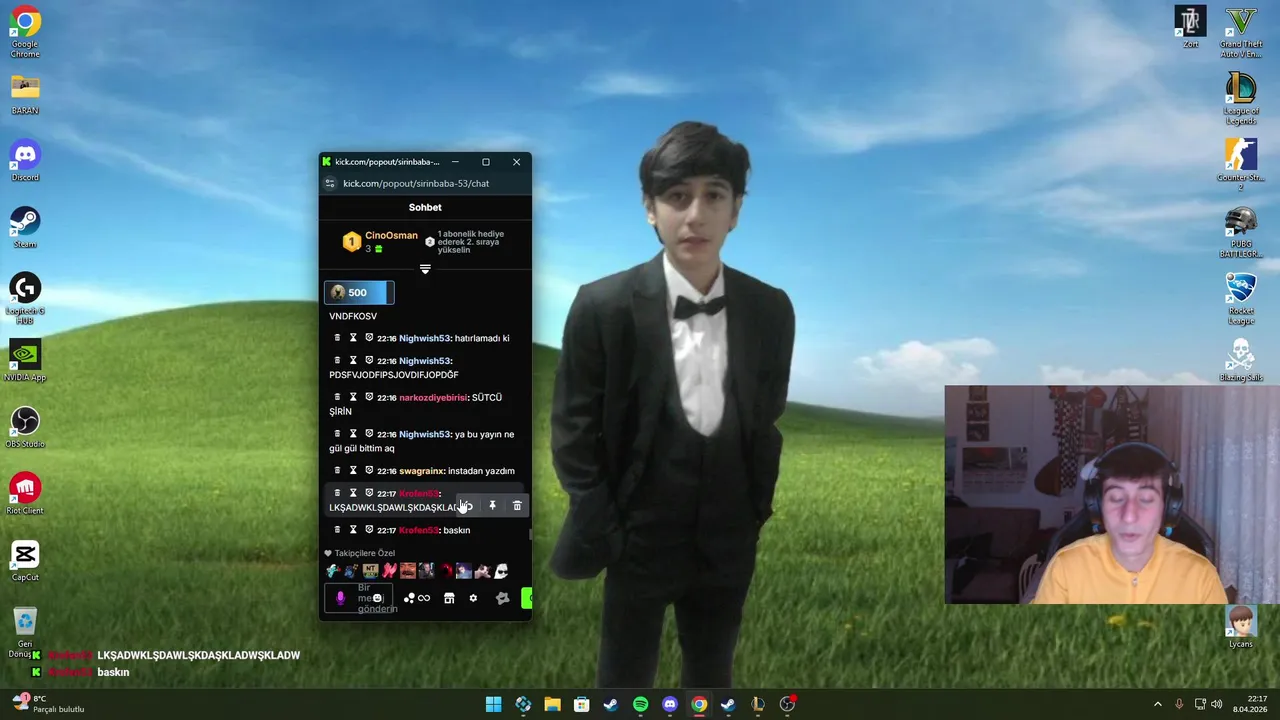Open Windows Start menu

(x=494, y=704)
